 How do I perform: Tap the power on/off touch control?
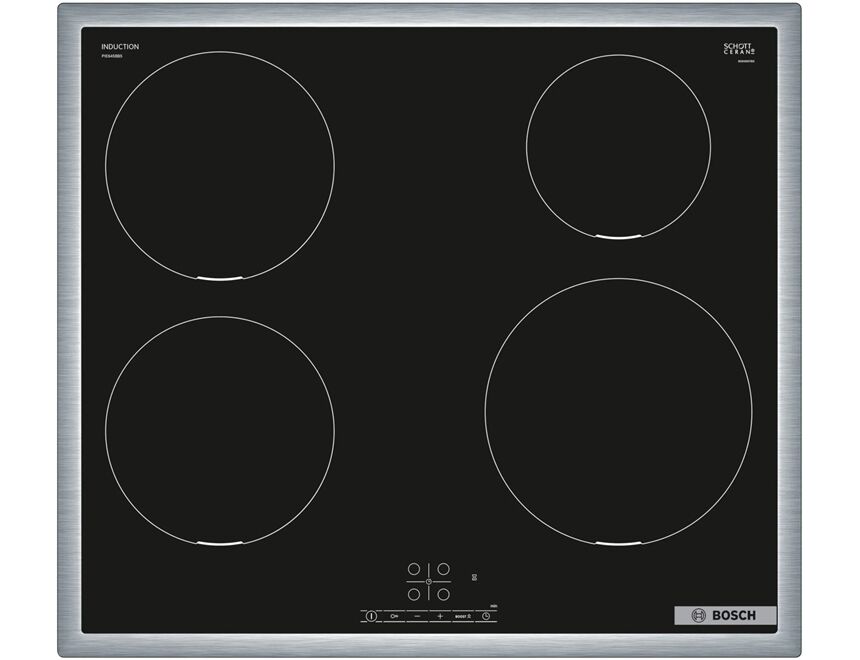[371, 616]
